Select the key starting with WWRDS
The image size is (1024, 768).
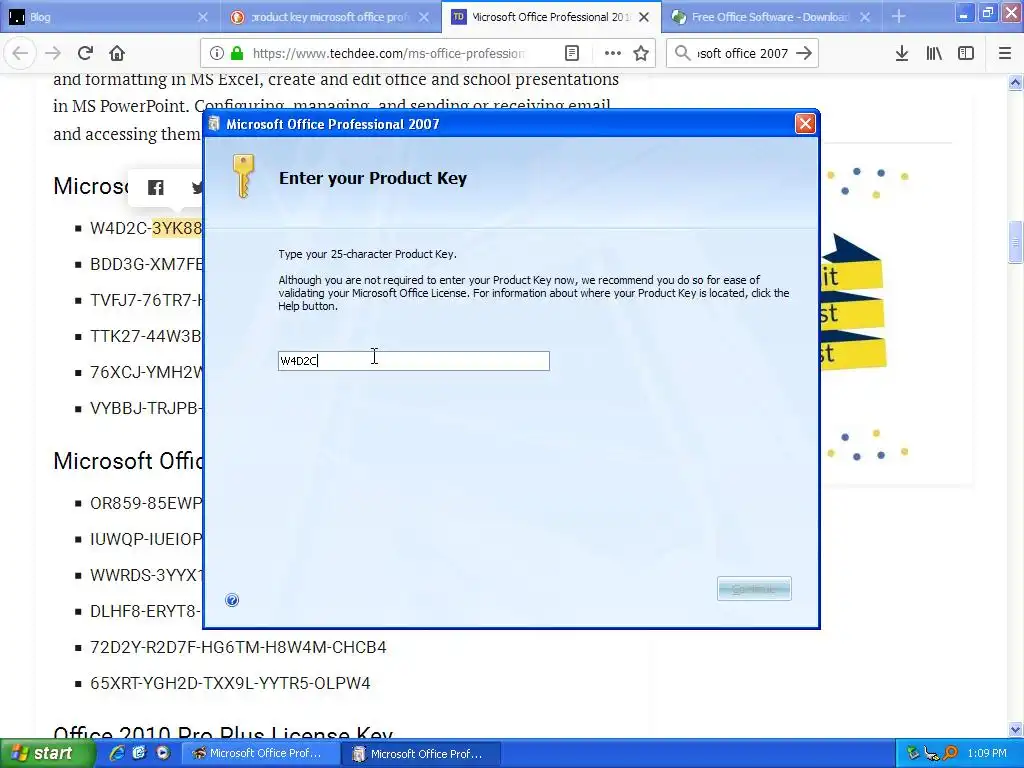click(x=146, y=575)
